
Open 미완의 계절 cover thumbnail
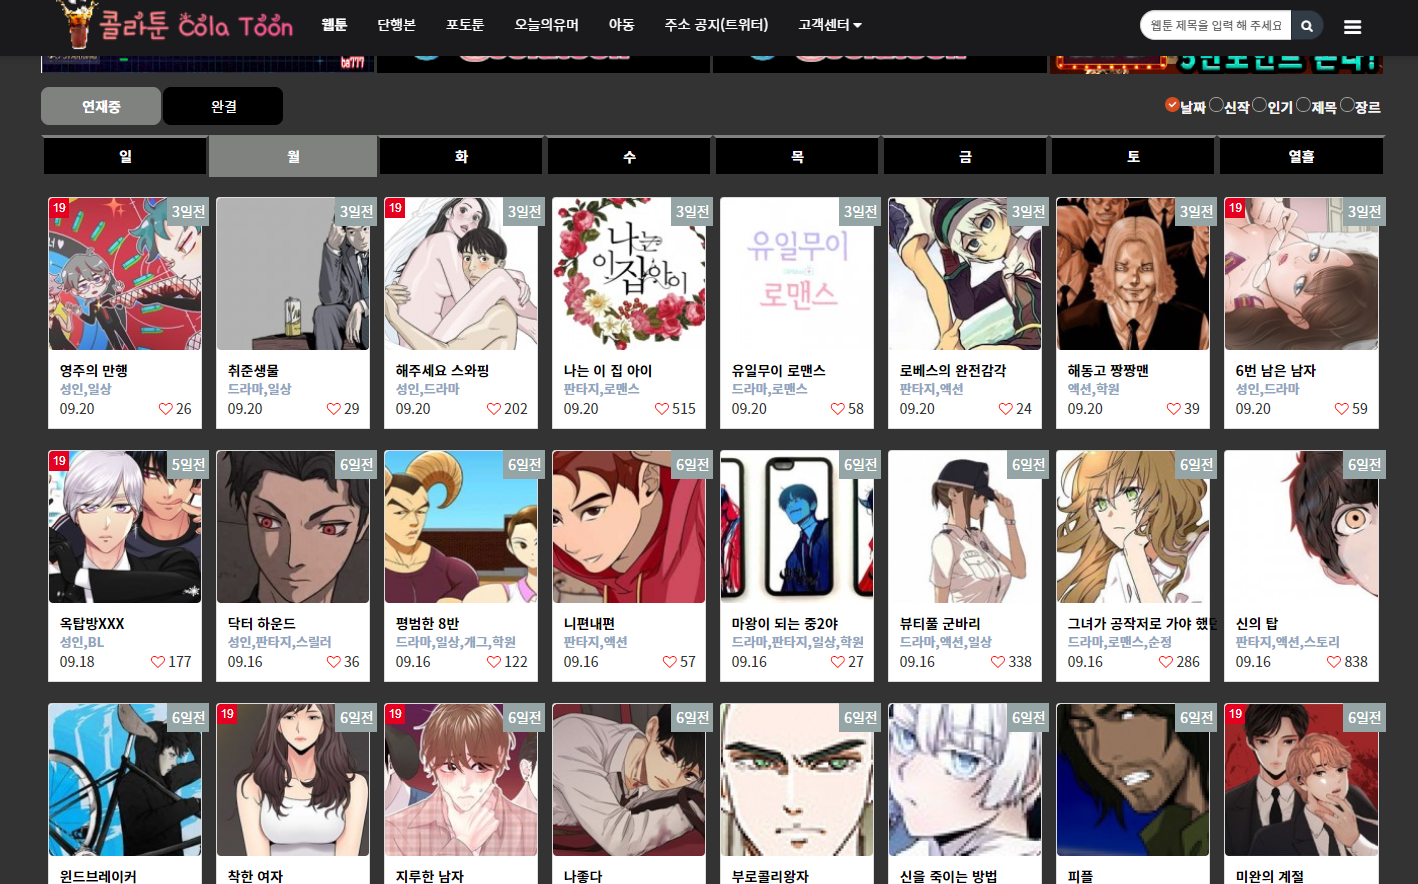[x=1301, y=780]
